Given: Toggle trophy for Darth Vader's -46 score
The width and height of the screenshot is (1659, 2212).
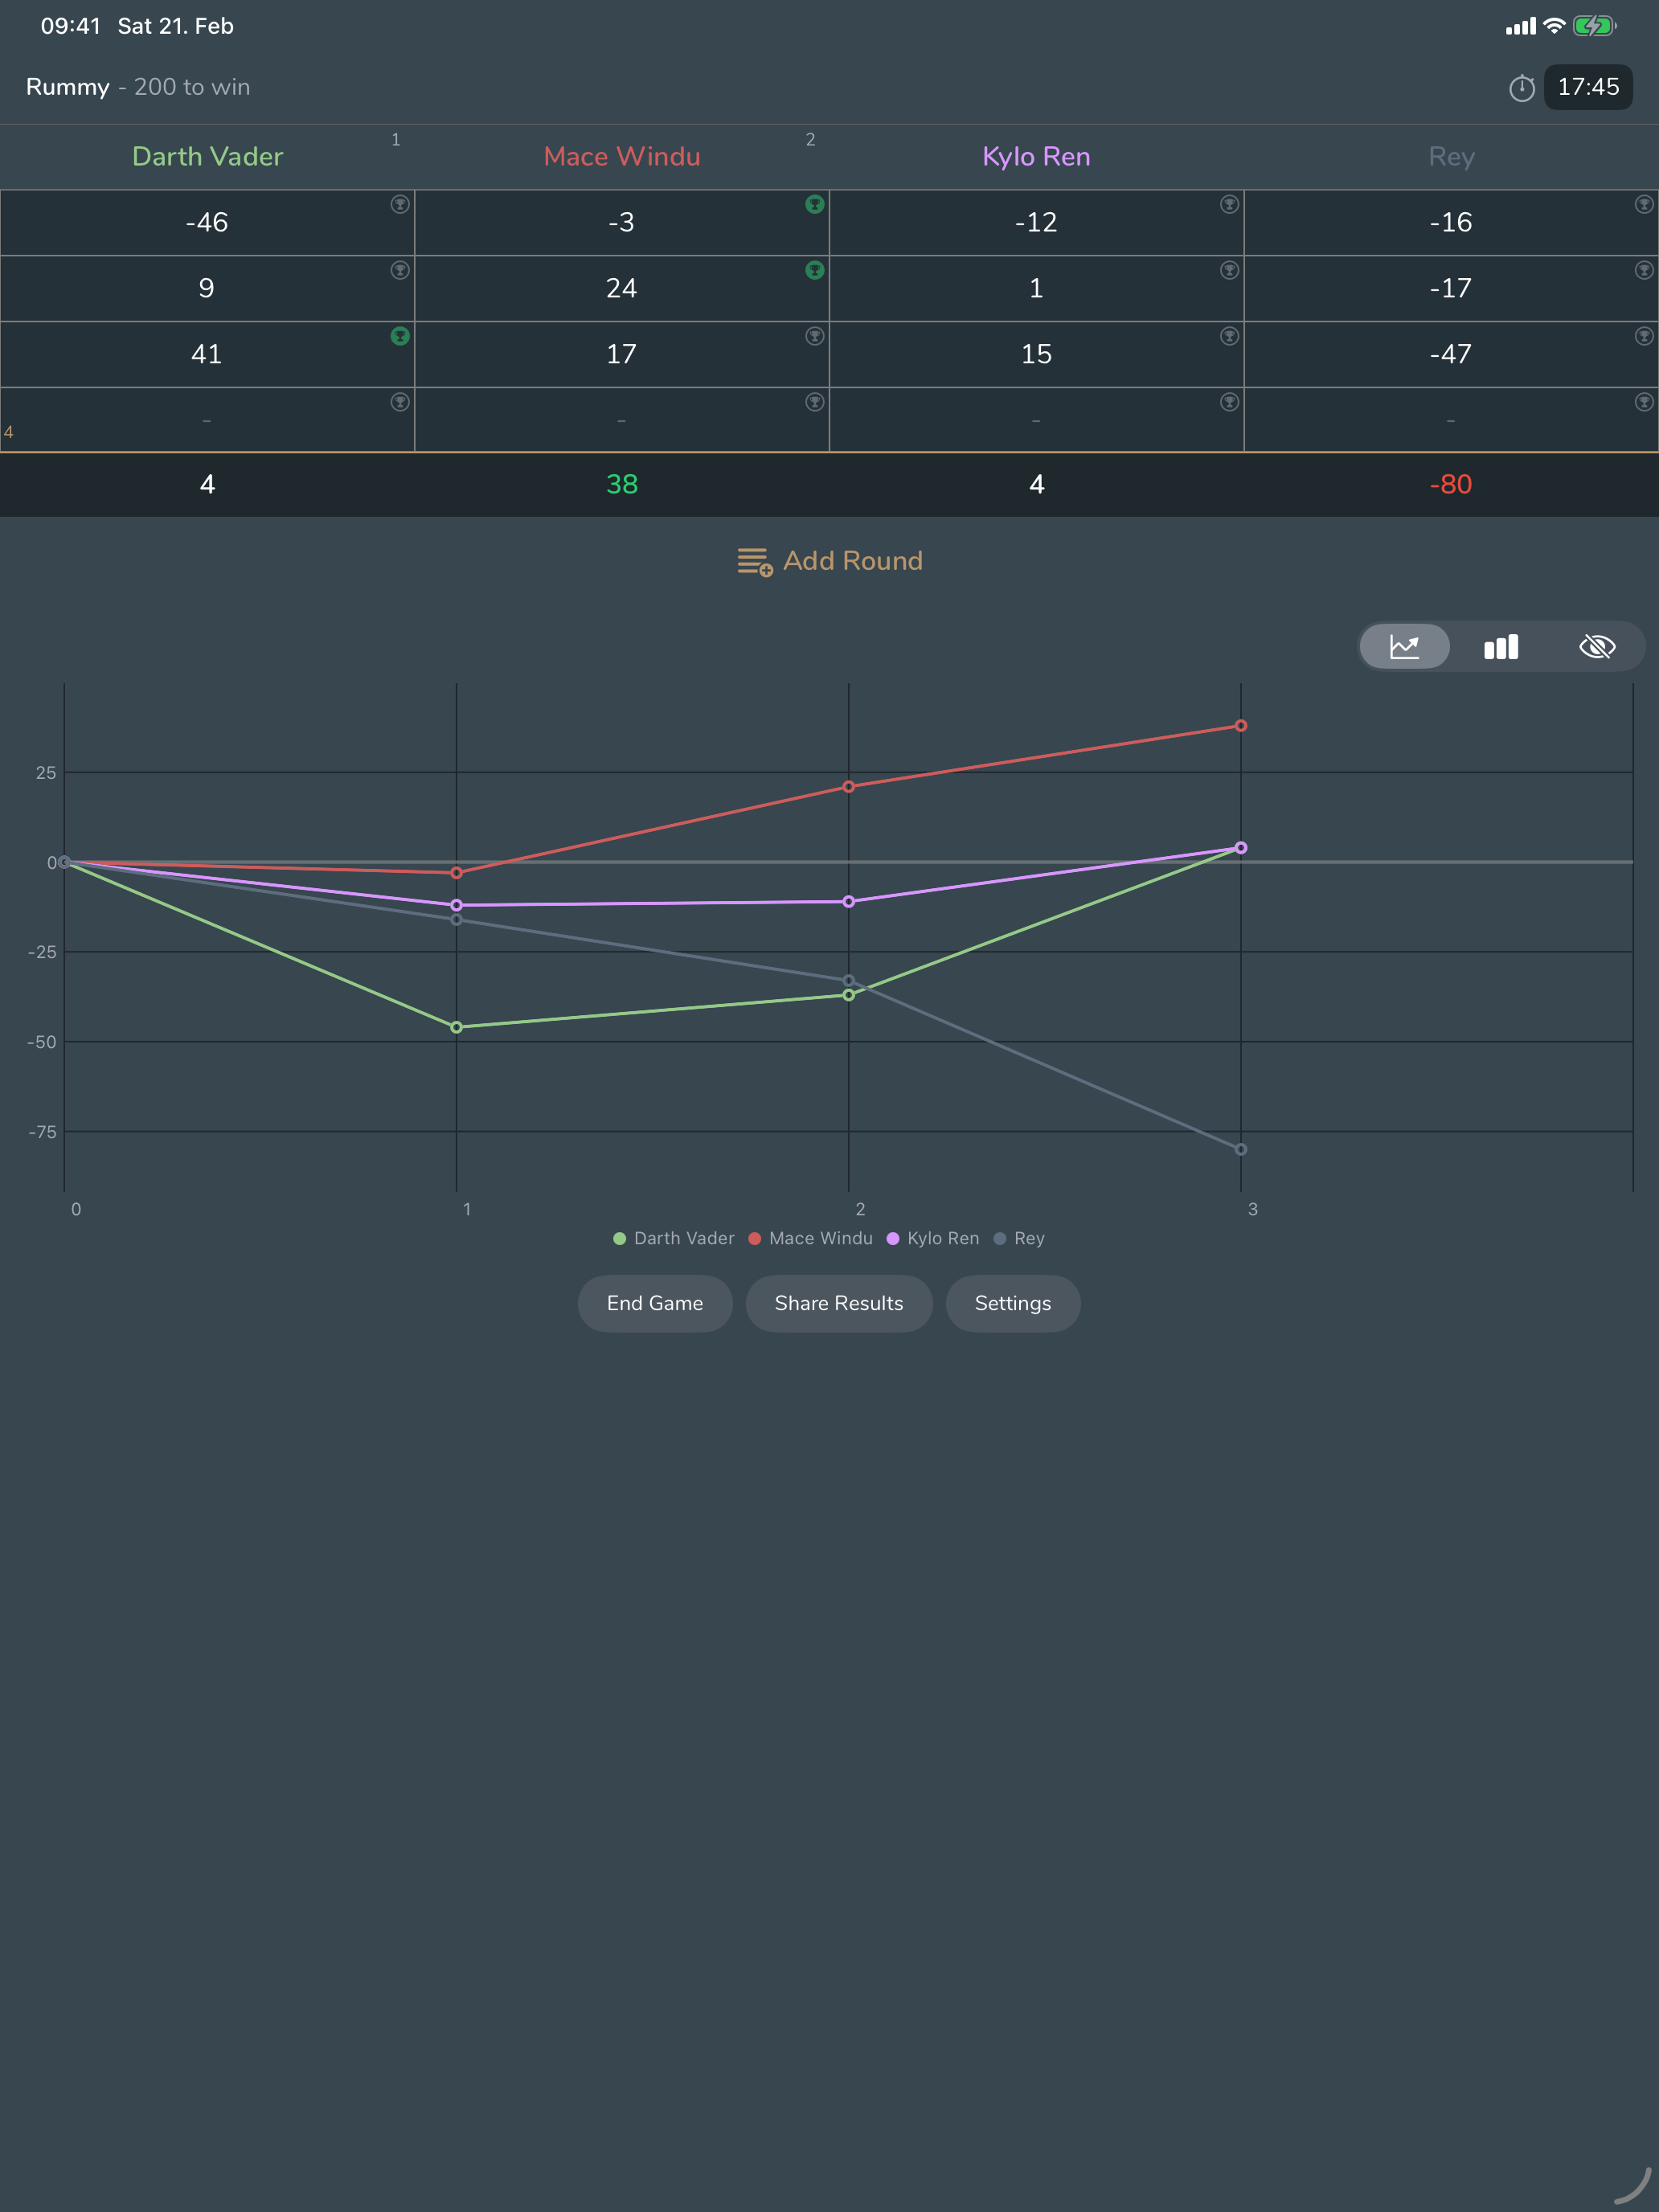Looking at the screenshot, I should 400,204.
